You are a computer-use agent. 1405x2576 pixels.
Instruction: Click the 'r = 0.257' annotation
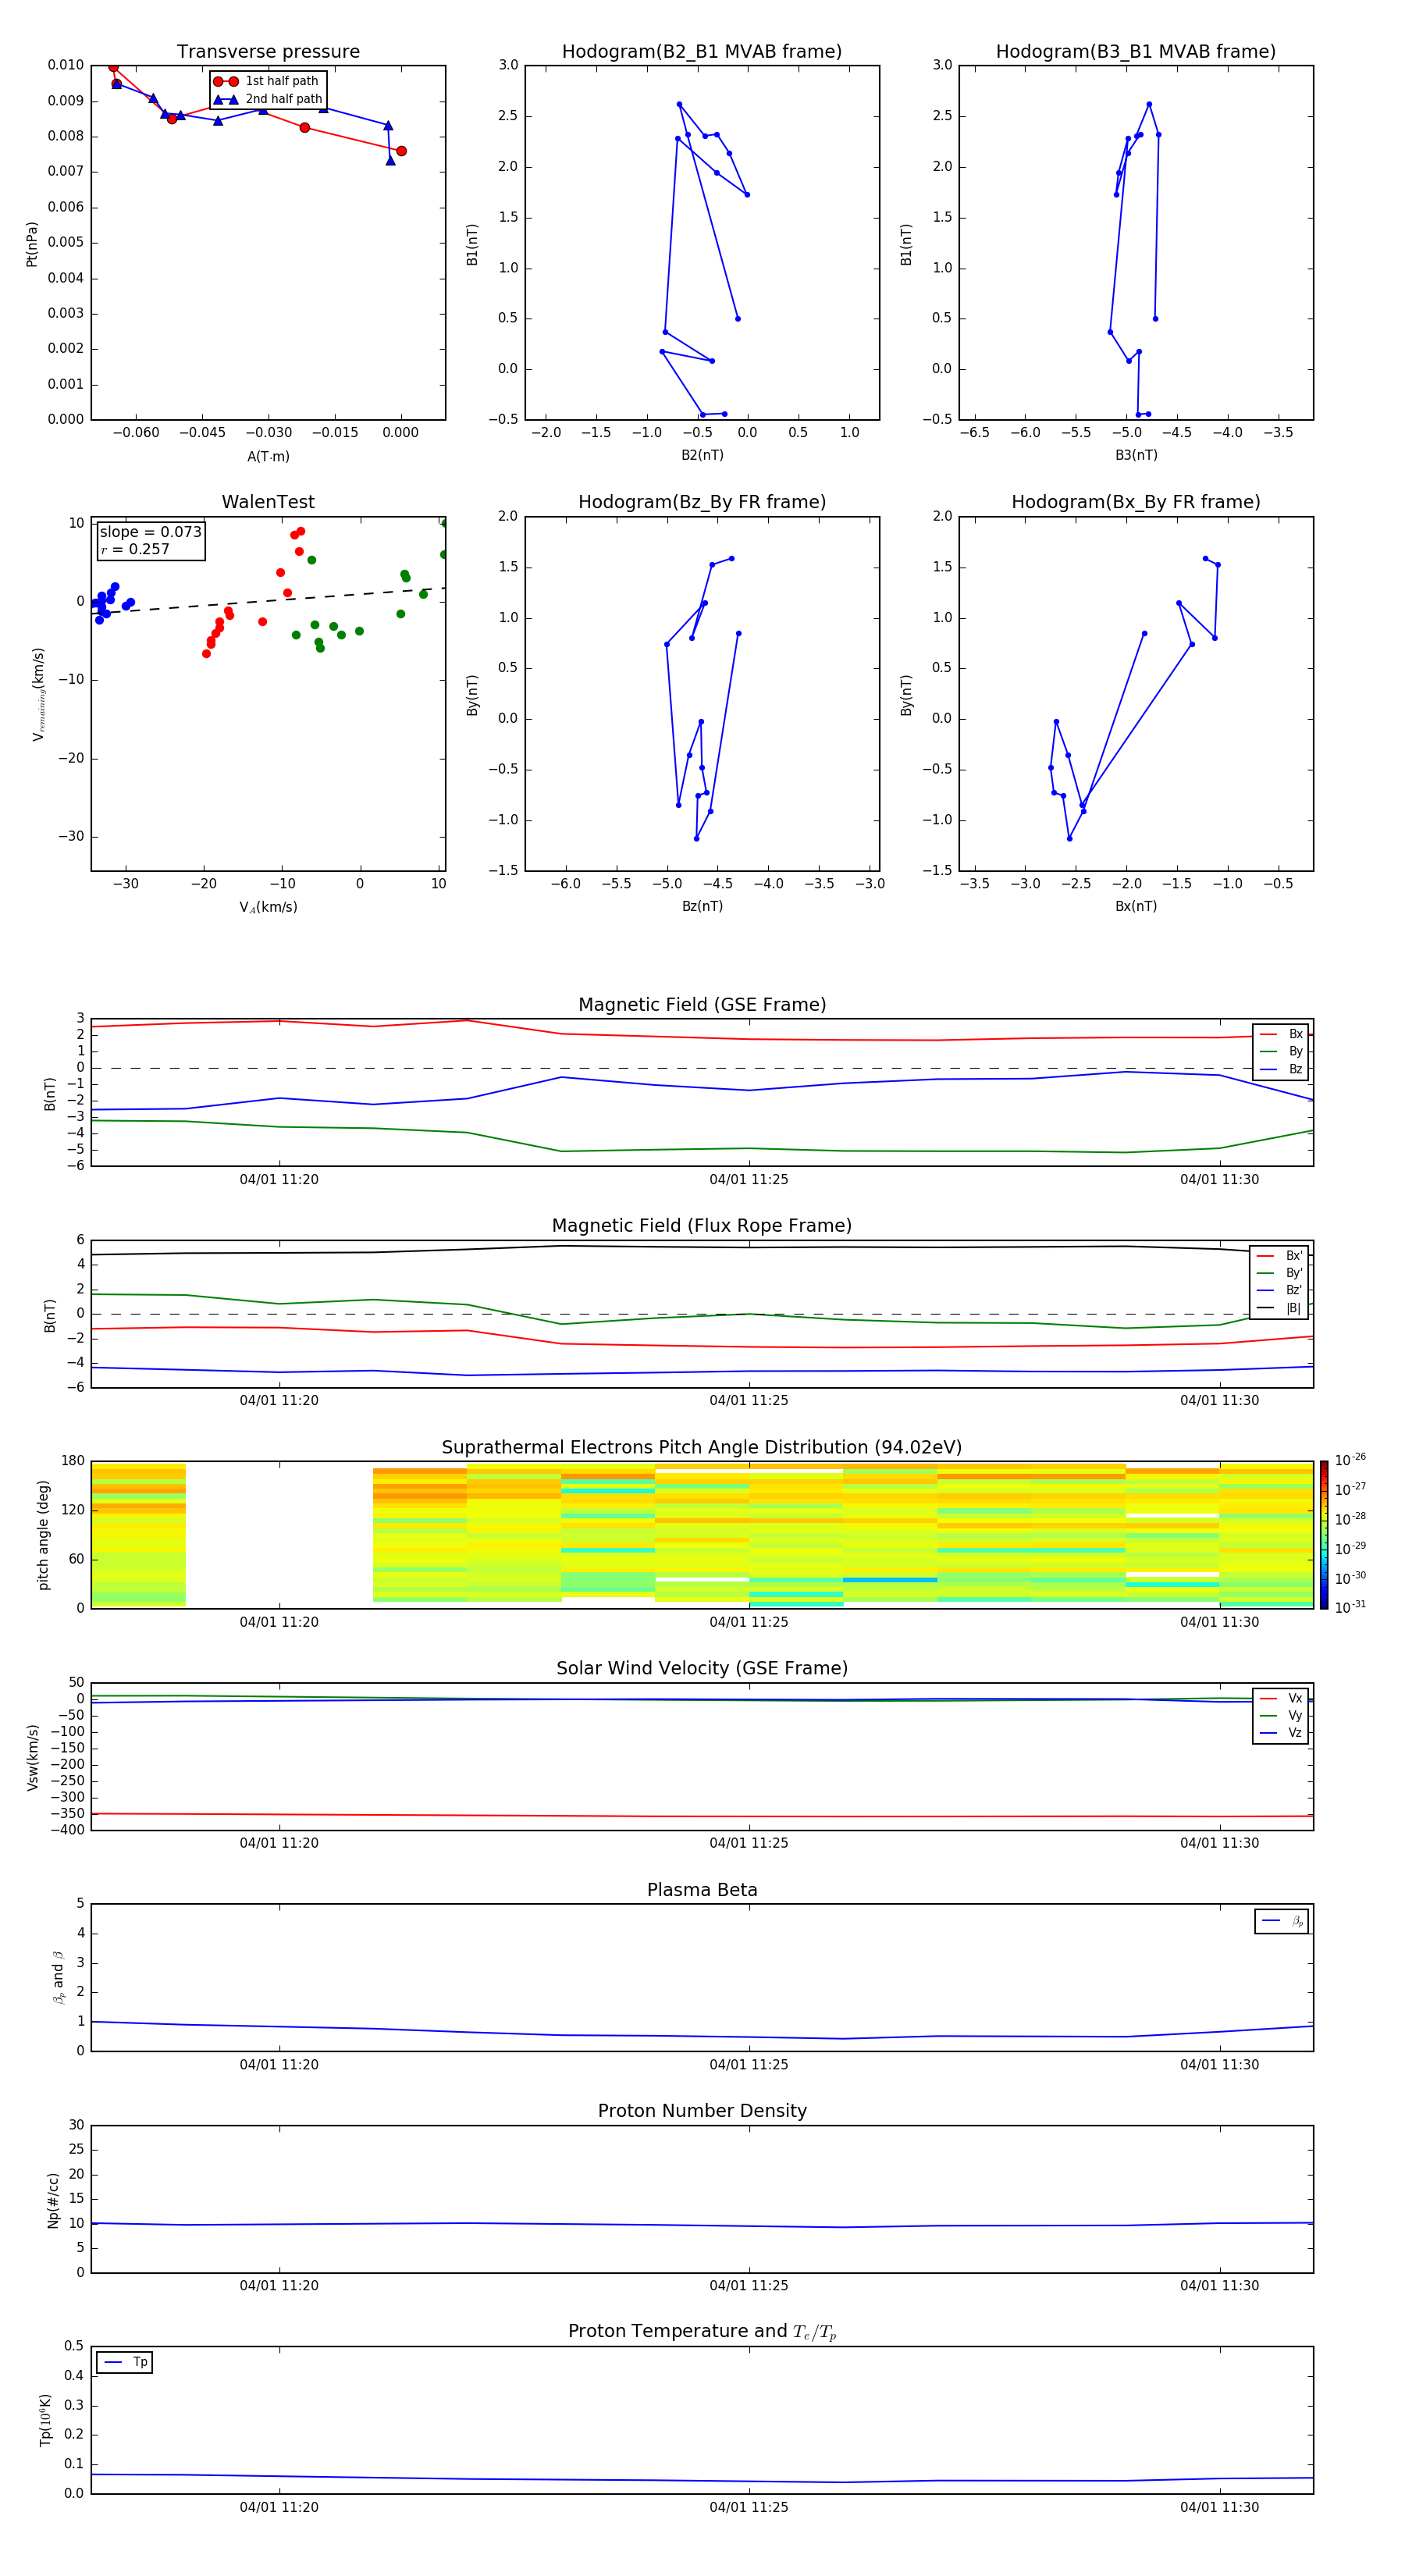click(x=135, y=549)
